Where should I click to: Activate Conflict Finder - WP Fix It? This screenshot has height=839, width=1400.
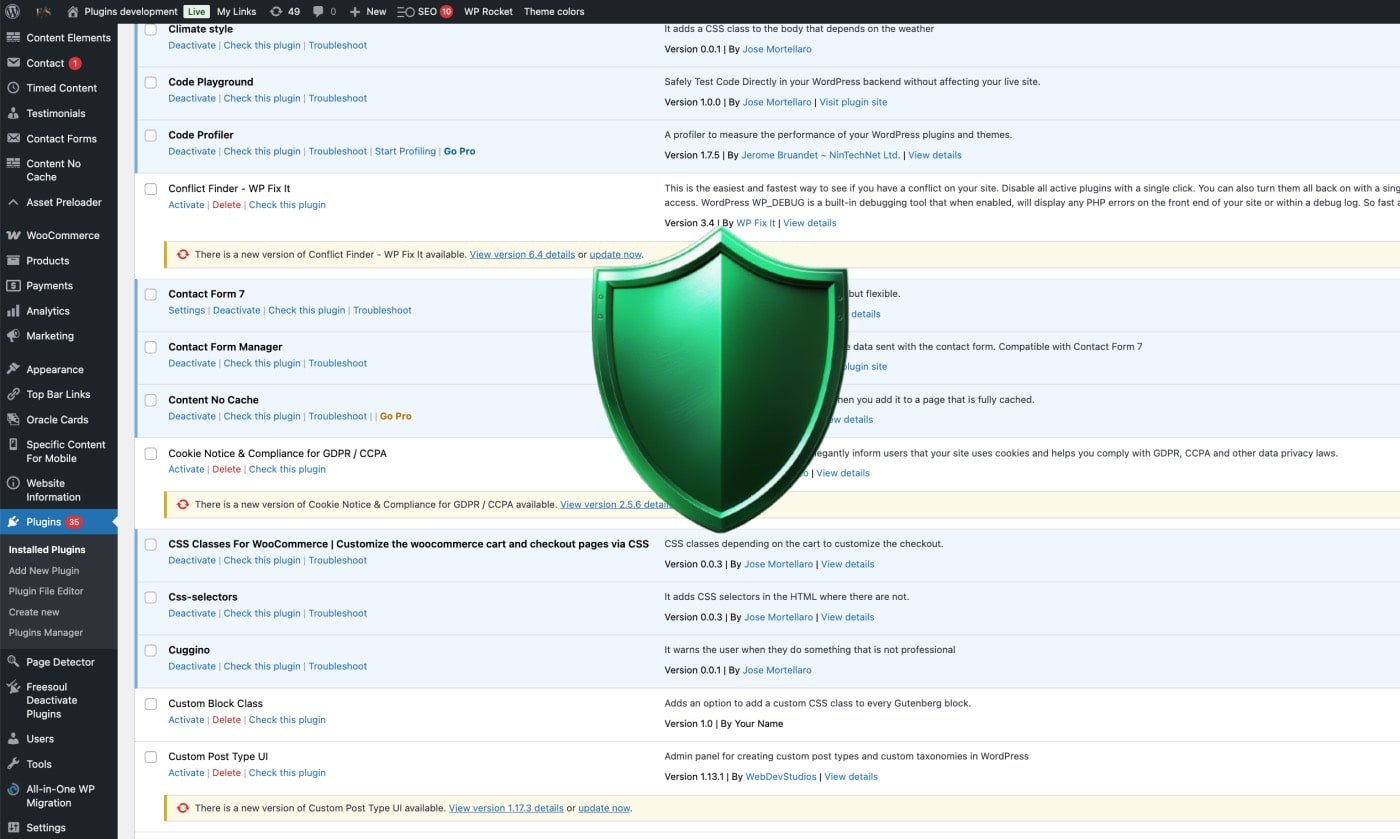pyautogui.click(x=186, y=205)
